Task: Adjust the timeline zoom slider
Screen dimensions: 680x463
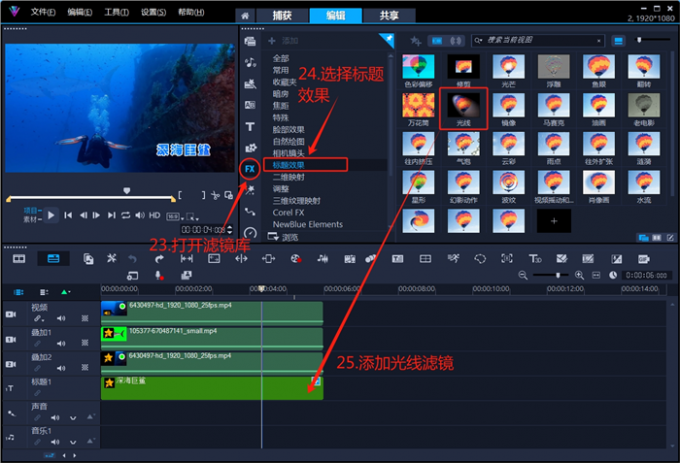Action: click(x=558, y=275)
